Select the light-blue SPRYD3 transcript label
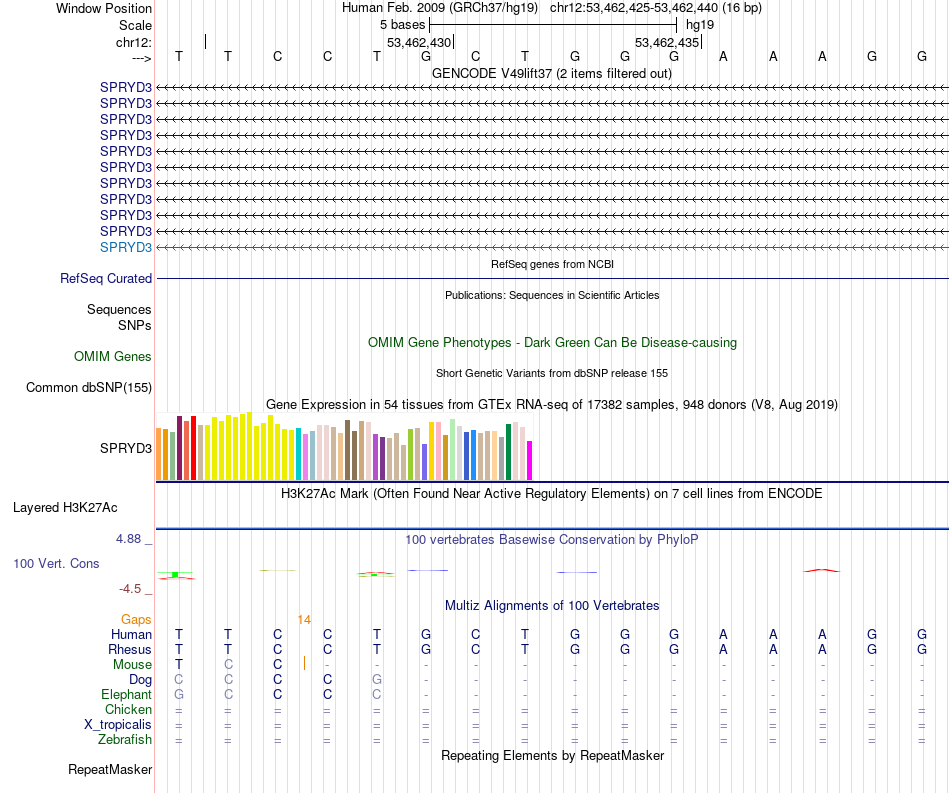This screenshot has width=950, height=793. click(x=126, y=247)
